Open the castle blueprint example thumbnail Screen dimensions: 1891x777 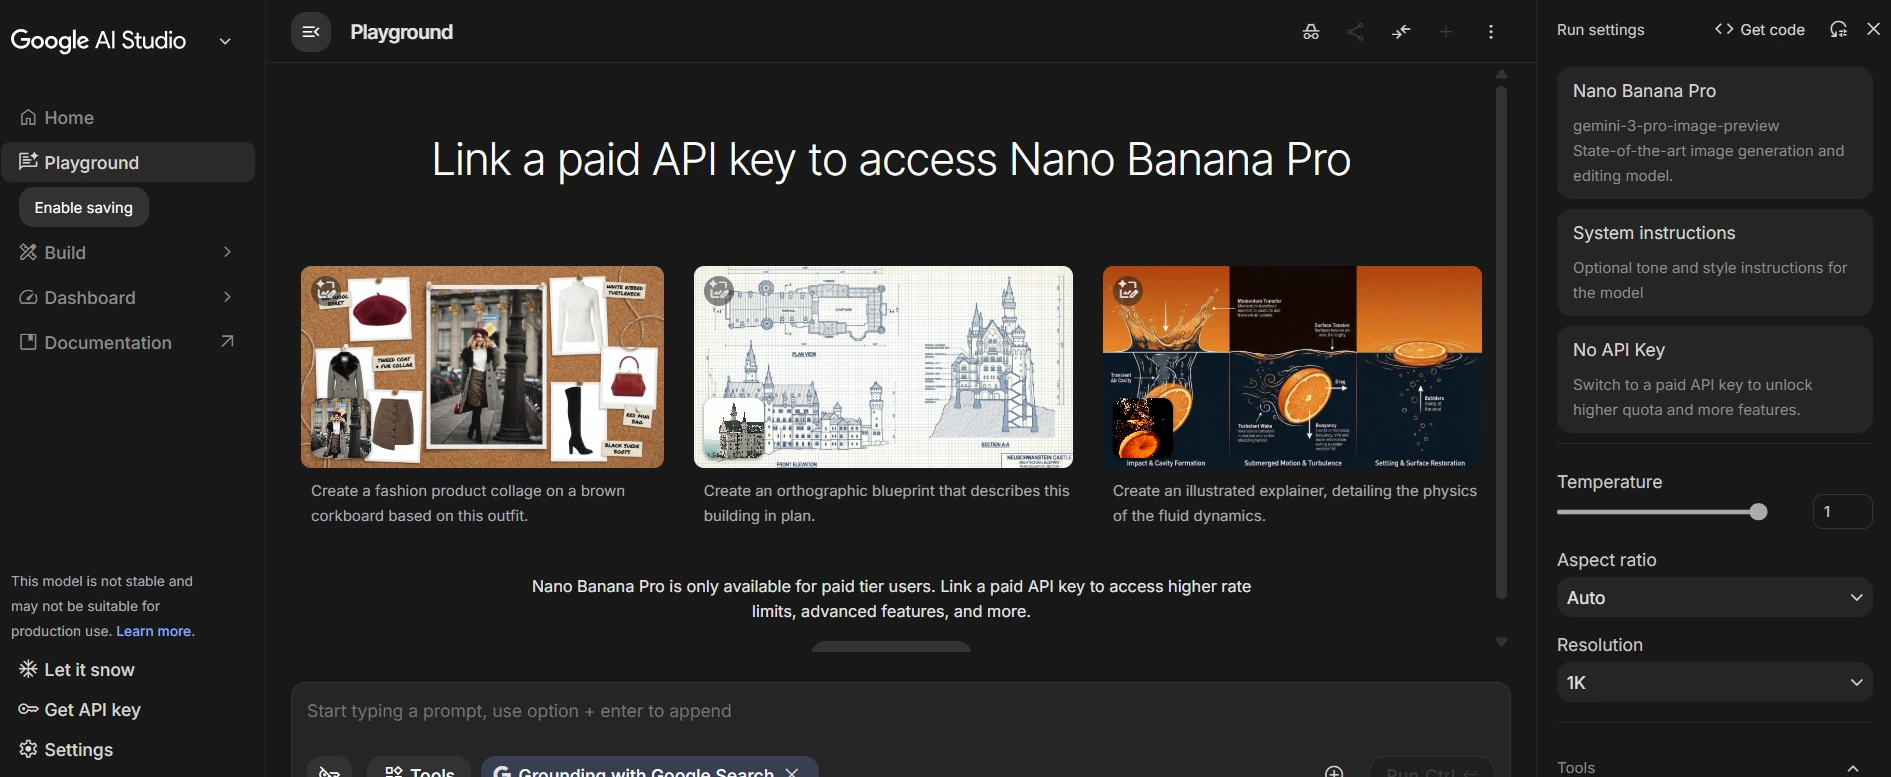point(883,367)
